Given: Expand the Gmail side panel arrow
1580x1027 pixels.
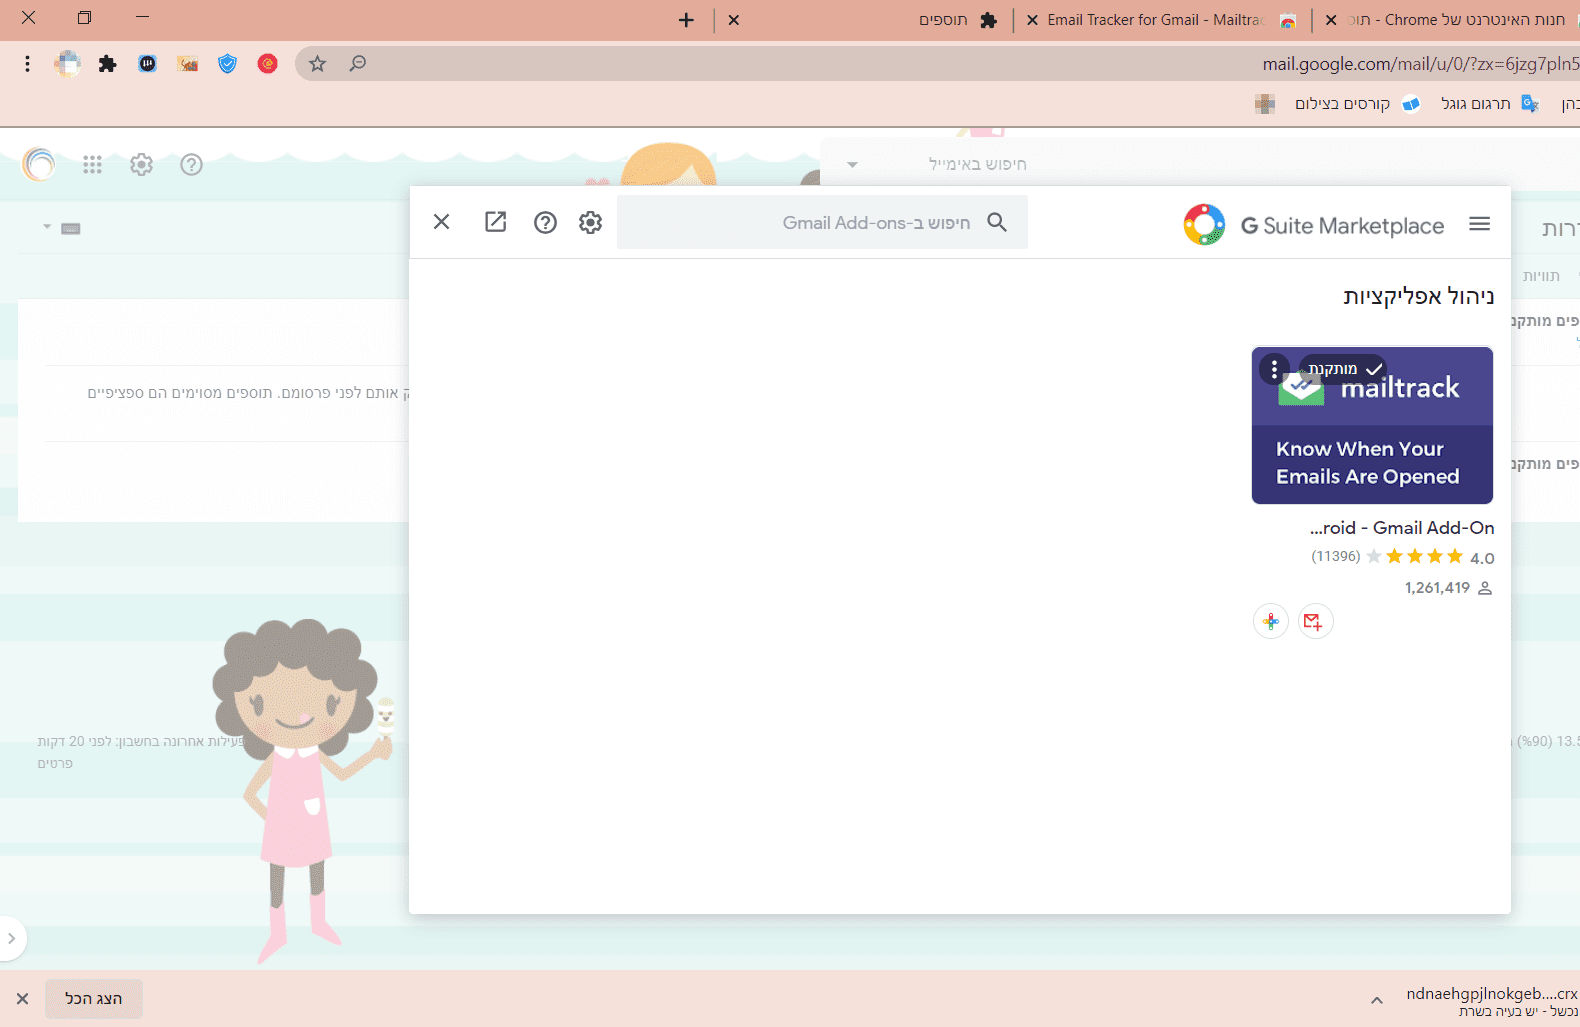Looking at the screenshot, I should tap(11, 939).
